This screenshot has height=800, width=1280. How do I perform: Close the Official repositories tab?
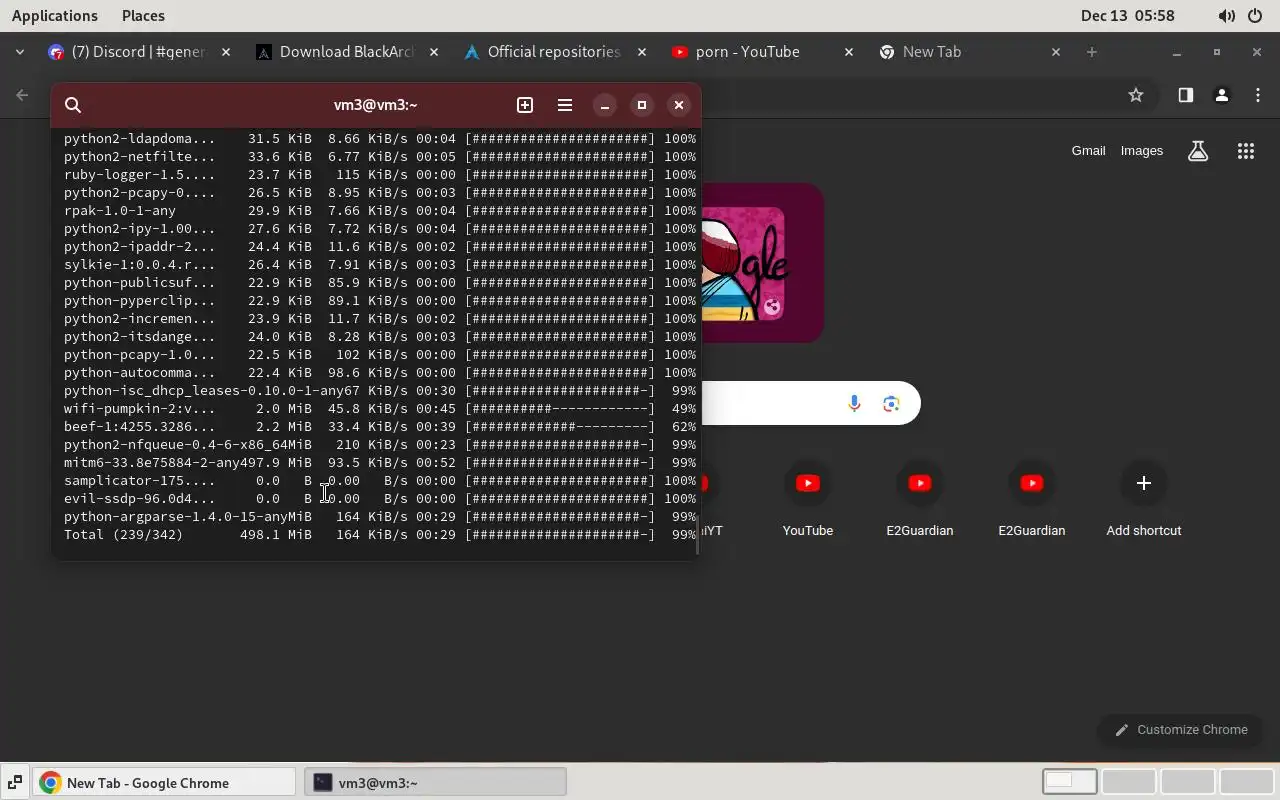pyautogui.click(x=642, y=52)
